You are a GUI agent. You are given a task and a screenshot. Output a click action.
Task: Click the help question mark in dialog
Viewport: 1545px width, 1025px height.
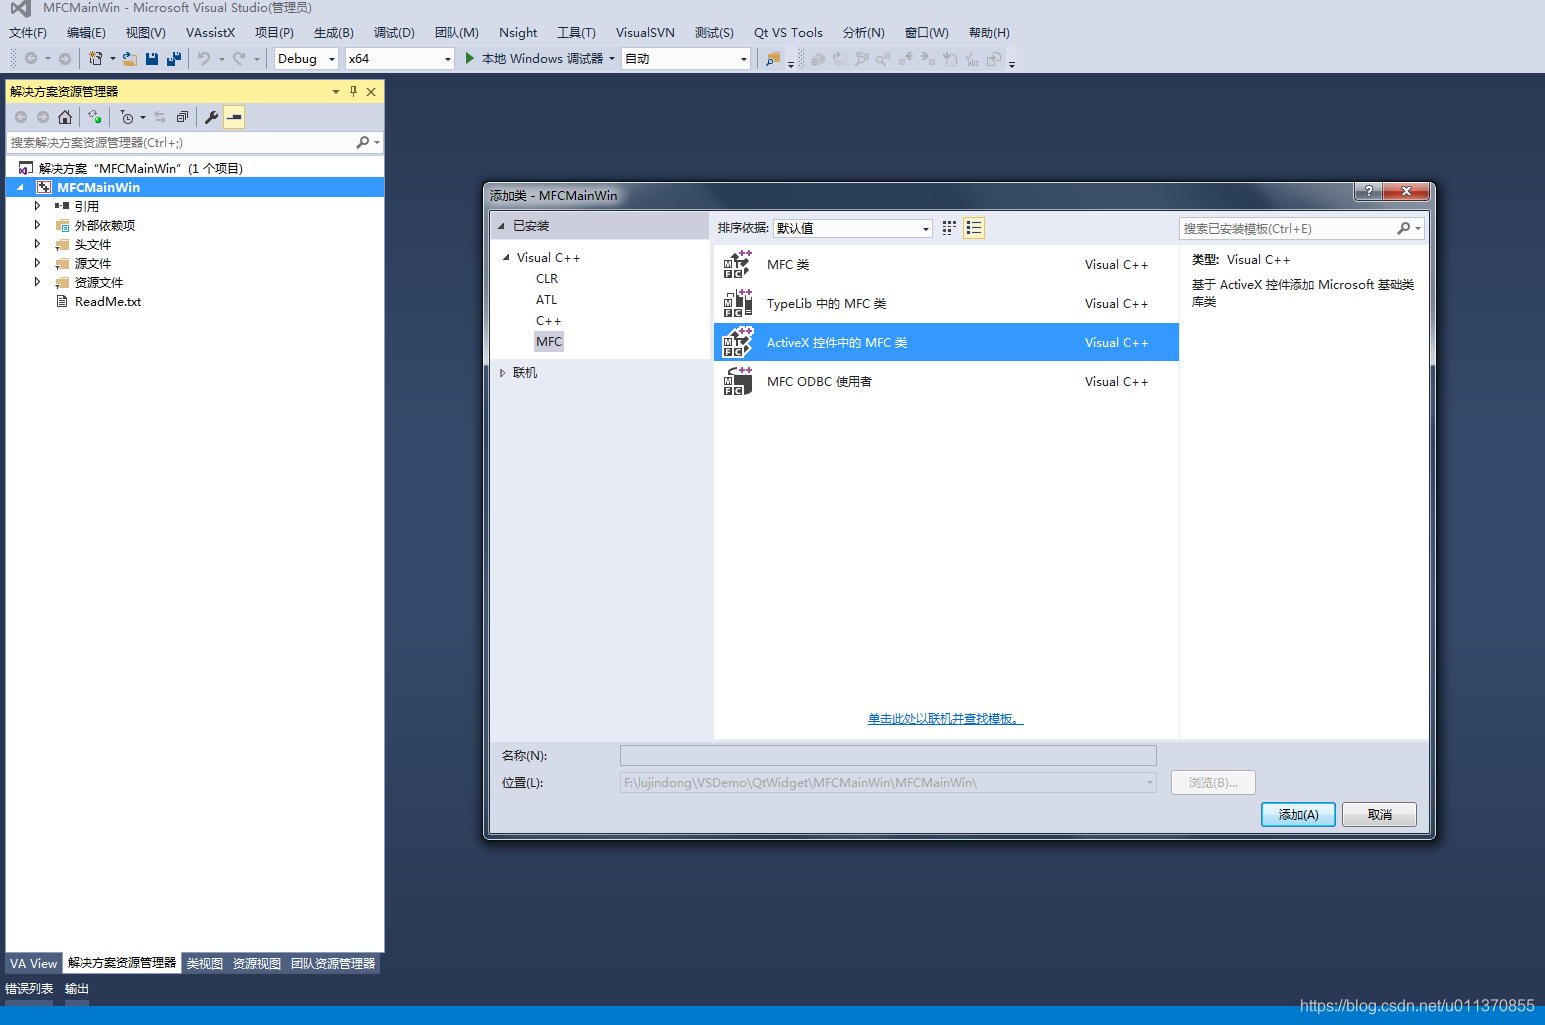1368,191
